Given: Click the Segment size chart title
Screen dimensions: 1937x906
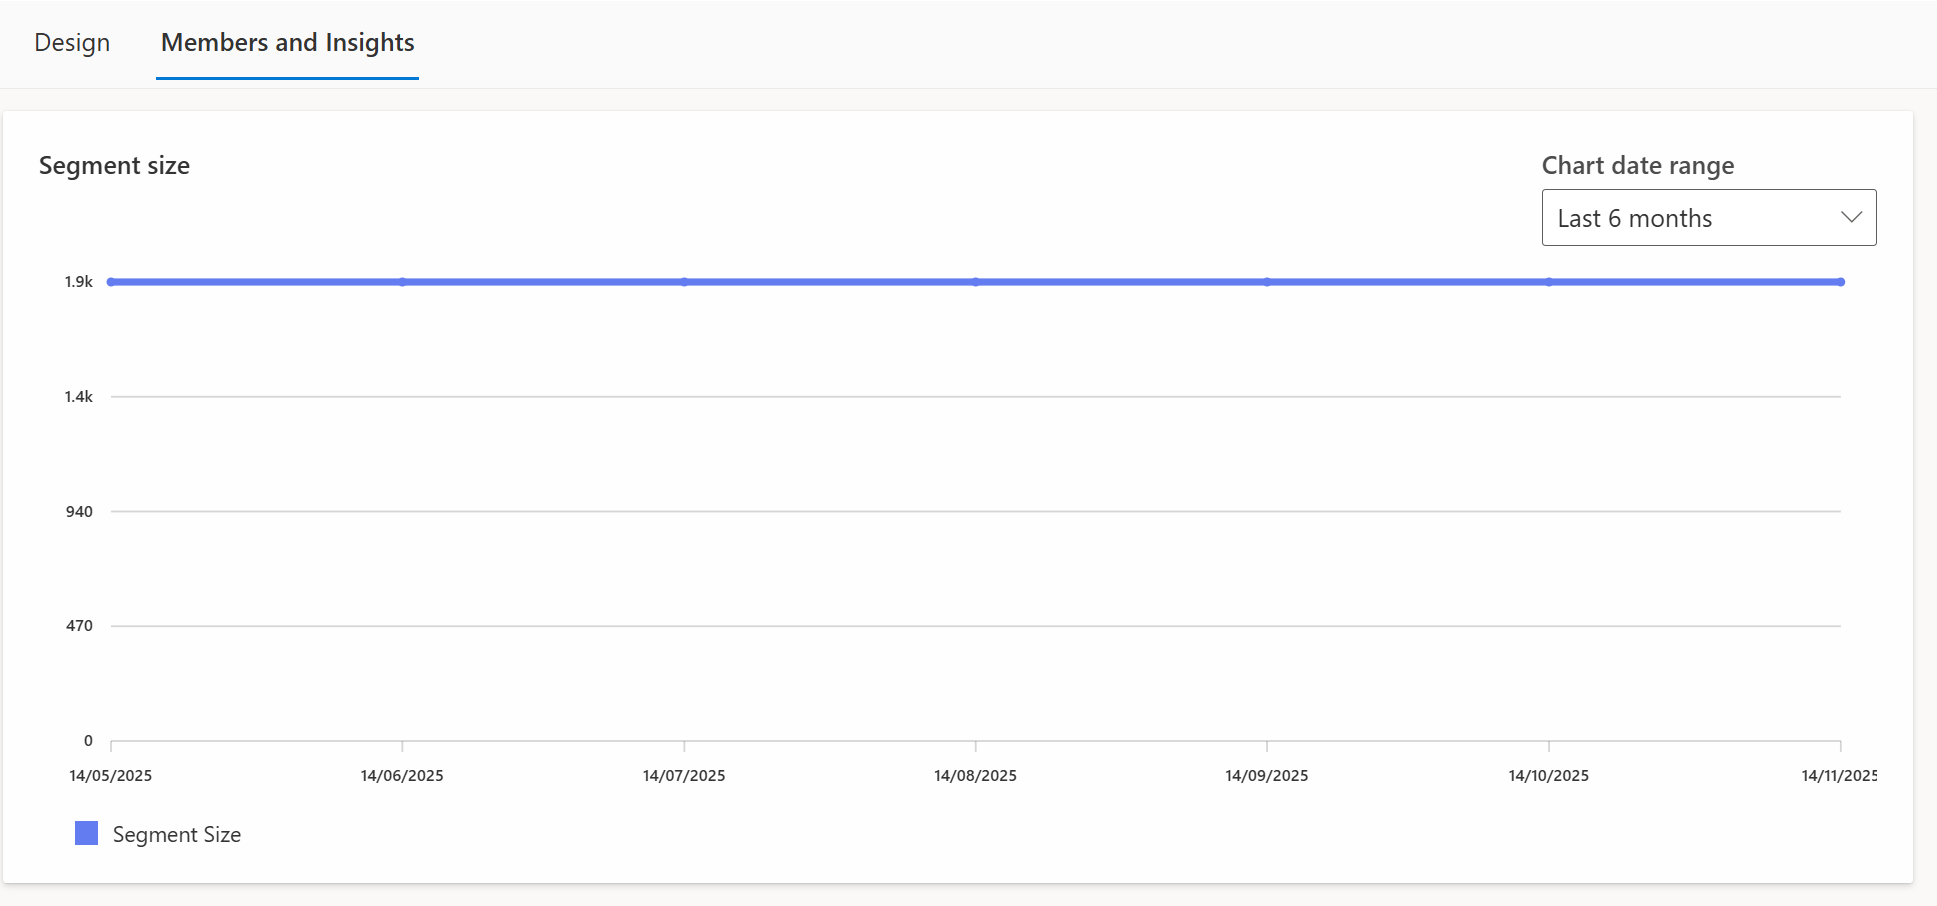Looking at the screenshot, I should (x=114, y=166).
